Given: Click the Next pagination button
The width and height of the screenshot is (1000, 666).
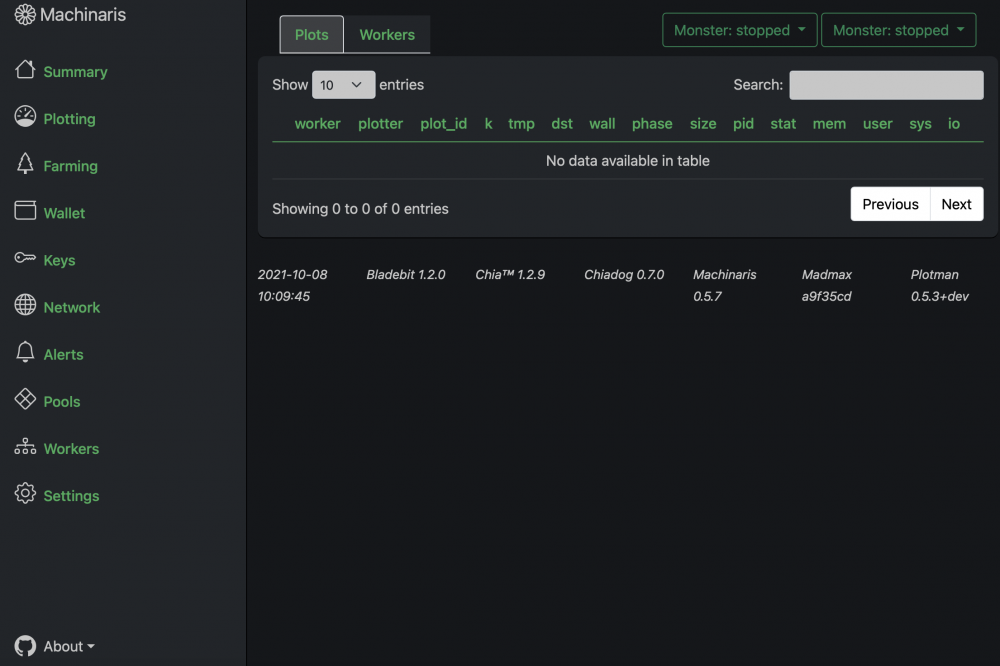Looking at the screenshot, I should point(957,204).
